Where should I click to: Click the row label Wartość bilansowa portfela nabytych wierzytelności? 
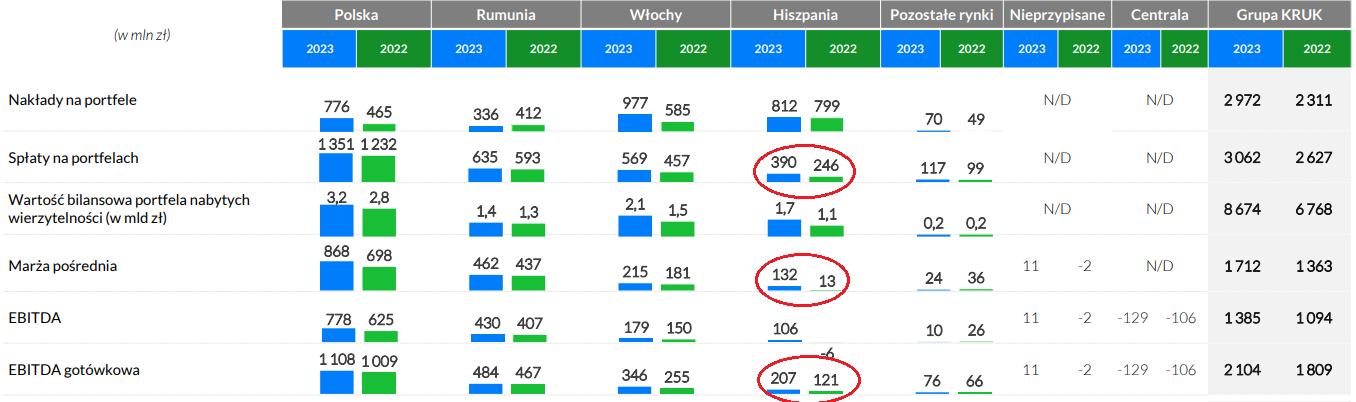[129, 208]
